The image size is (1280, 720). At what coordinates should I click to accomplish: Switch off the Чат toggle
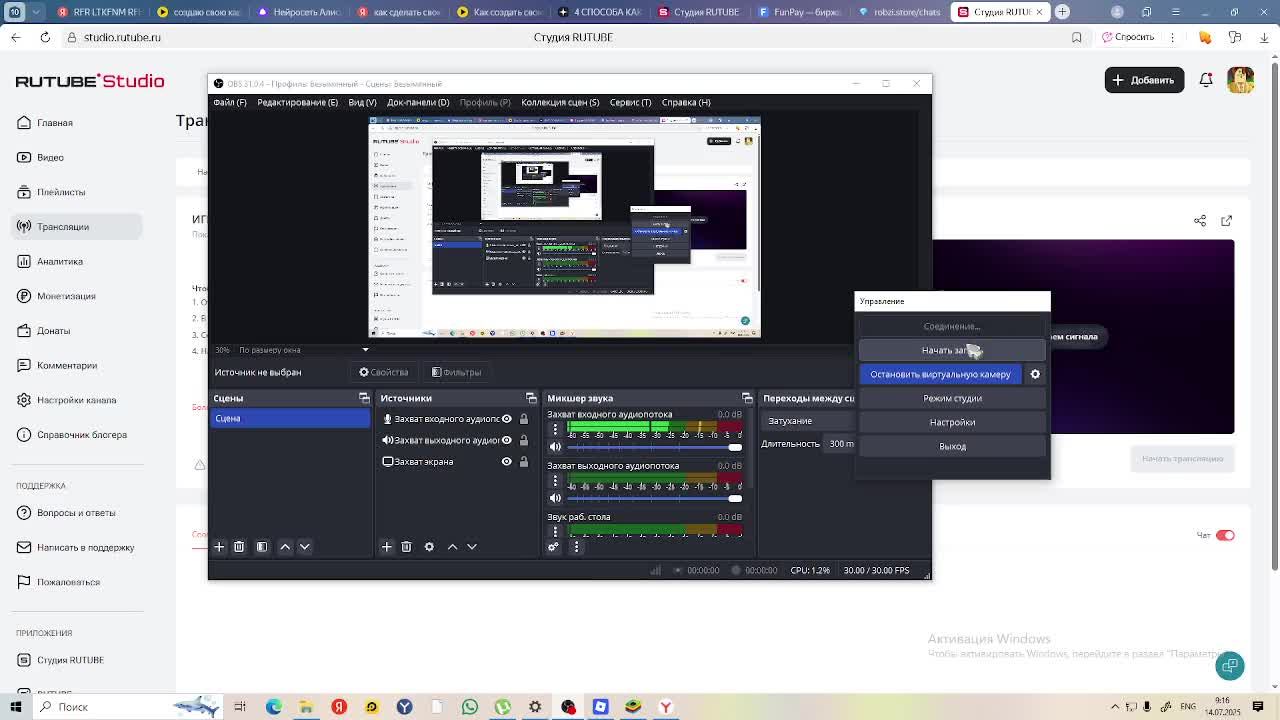(1225, 535)
